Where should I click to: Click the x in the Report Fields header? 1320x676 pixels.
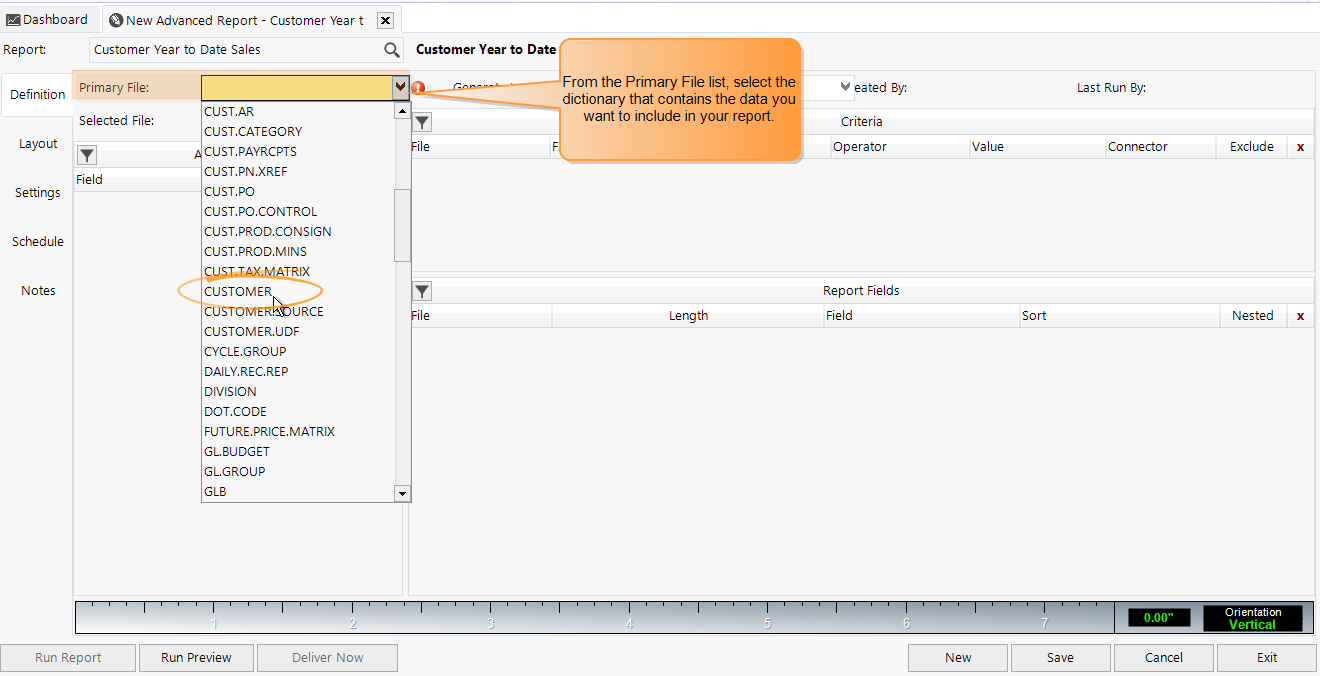point(1300,315)
